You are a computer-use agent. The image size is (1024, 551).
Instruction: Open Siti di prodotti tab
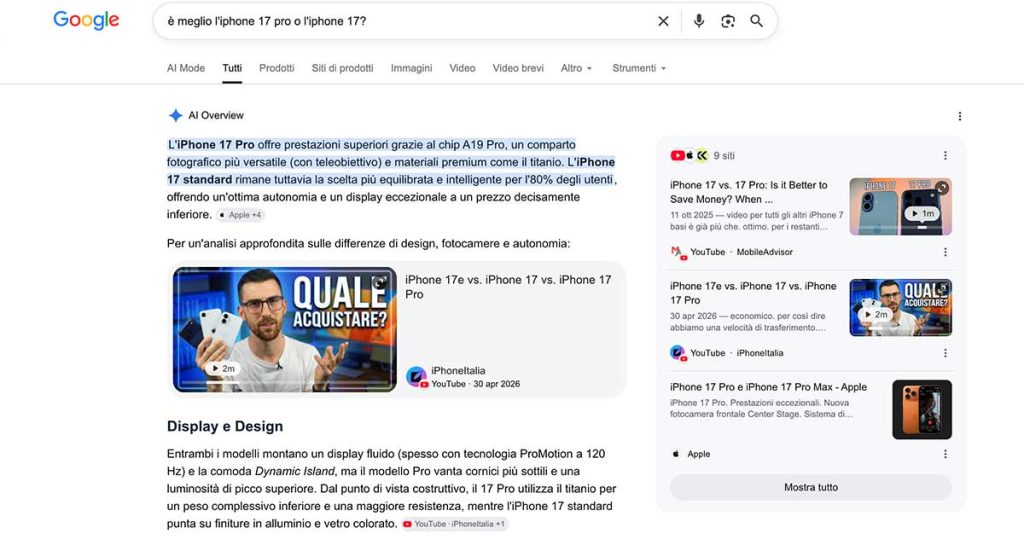(342, 68)
